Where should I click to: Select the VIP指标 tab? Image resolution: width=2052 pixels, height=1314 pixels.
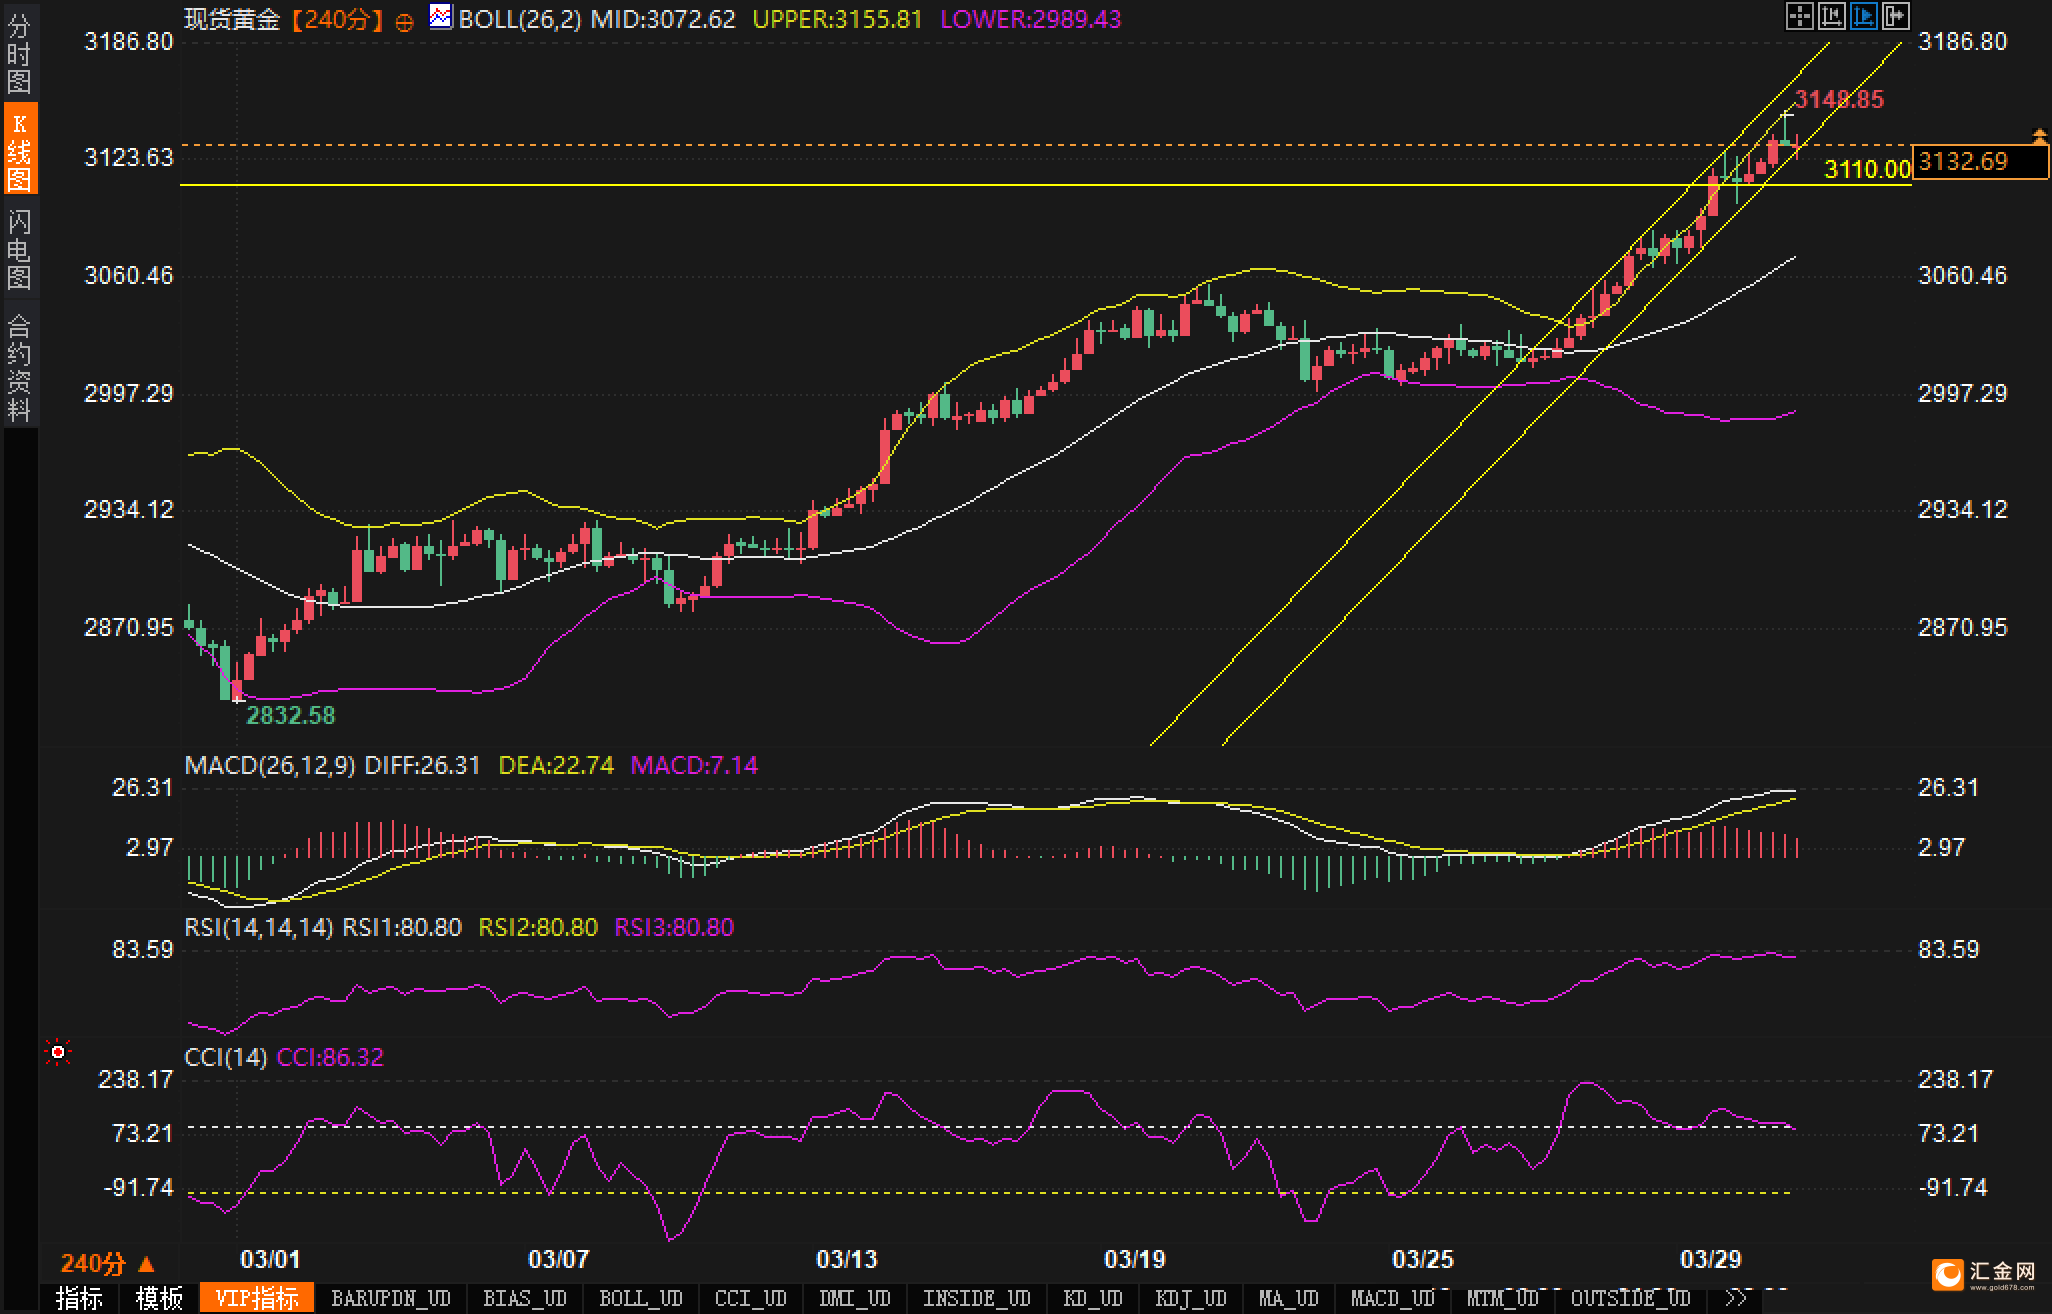[257, 1299]
